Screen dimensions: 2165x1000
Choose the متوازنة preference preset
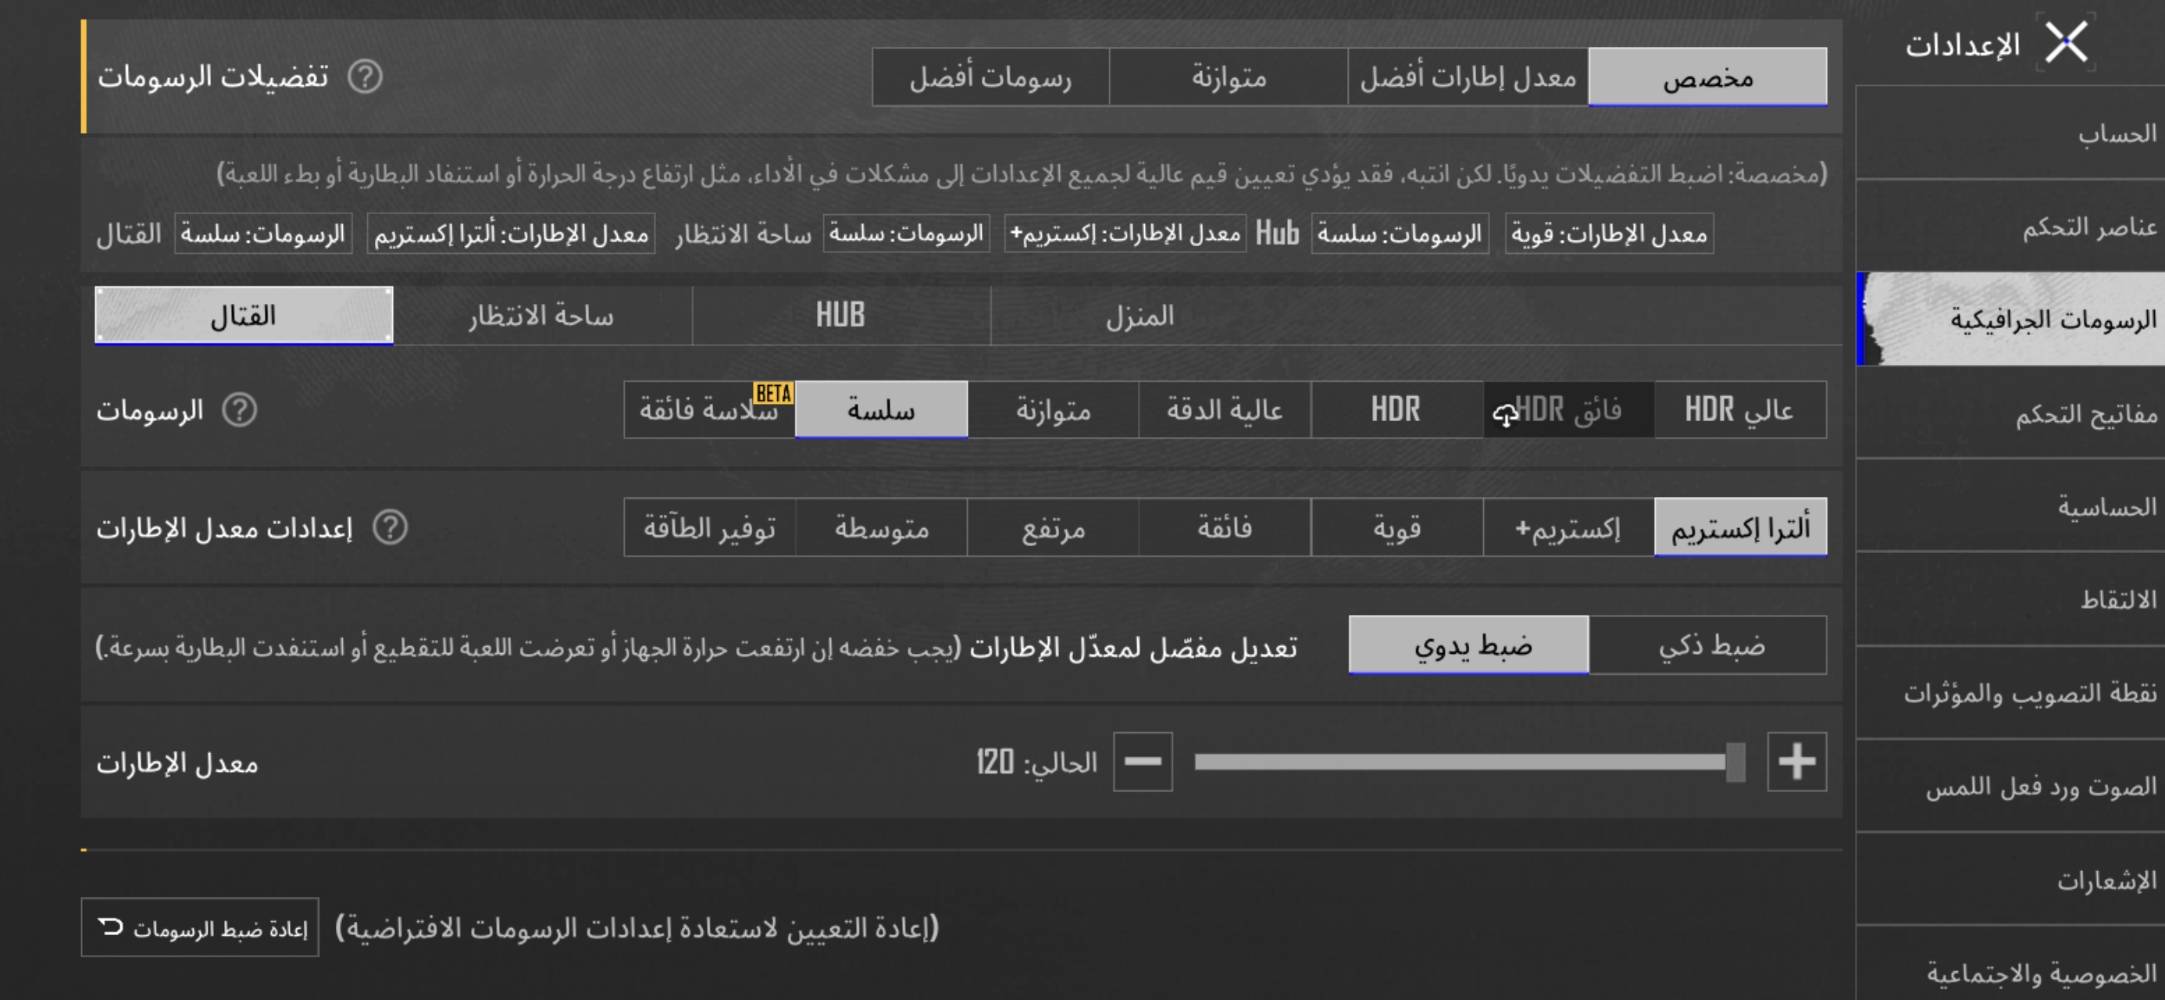[1229, 77]
